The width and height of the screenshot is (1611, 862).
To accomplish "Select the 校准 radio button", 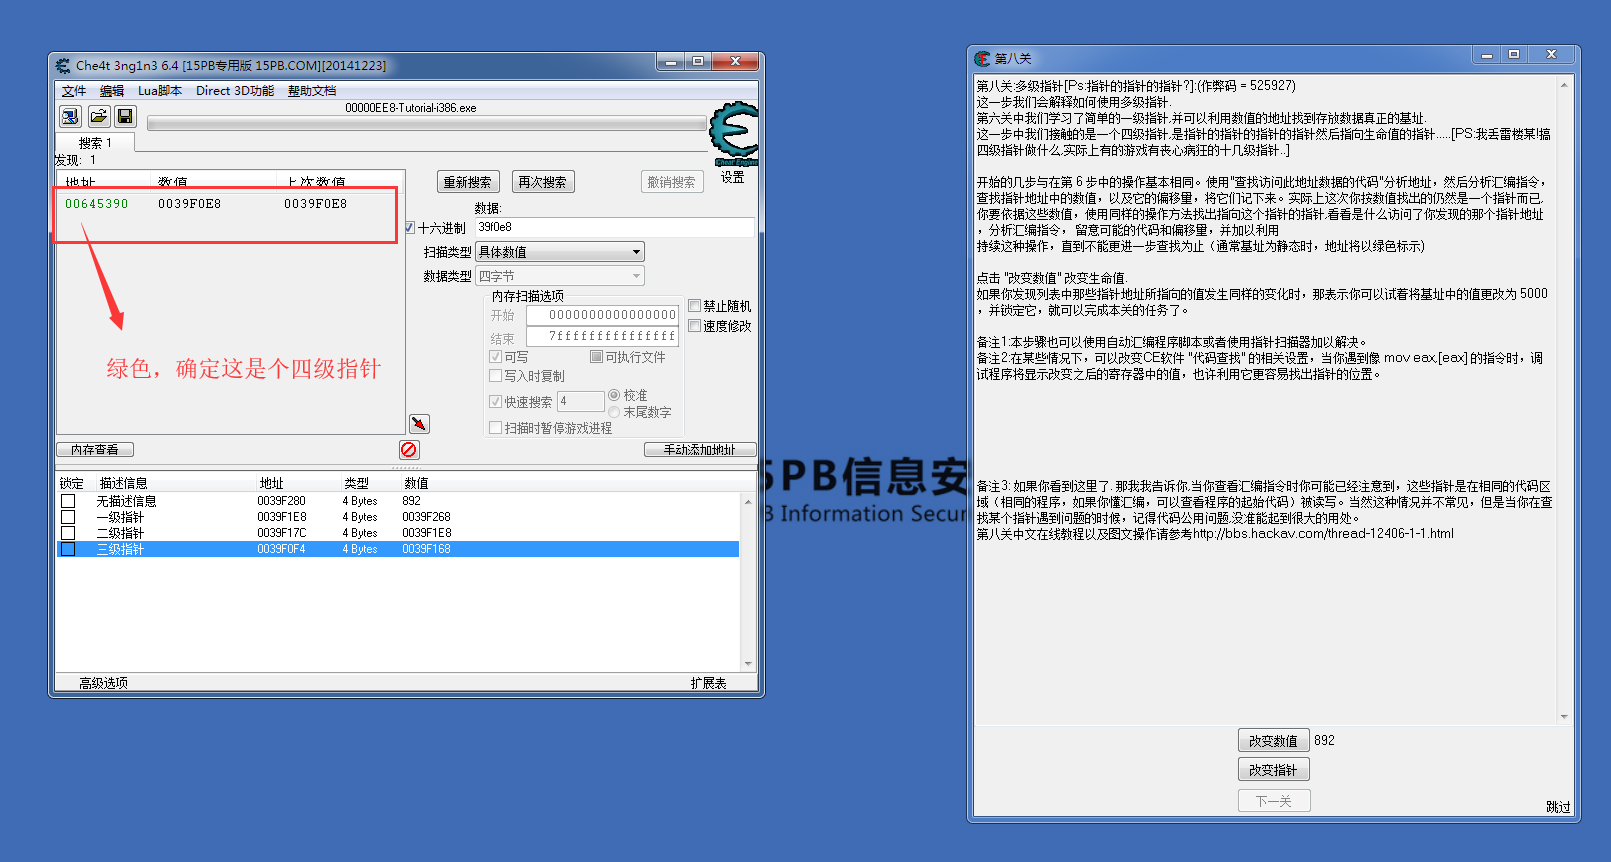I will 614,395.
